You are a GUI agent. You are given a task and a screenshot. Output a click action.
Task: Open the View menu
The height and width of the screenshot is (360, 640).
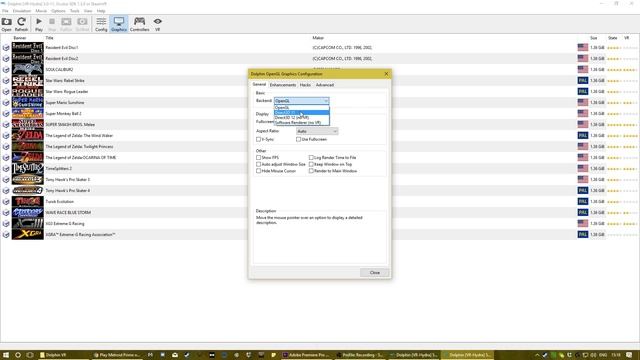pos(88,11)
